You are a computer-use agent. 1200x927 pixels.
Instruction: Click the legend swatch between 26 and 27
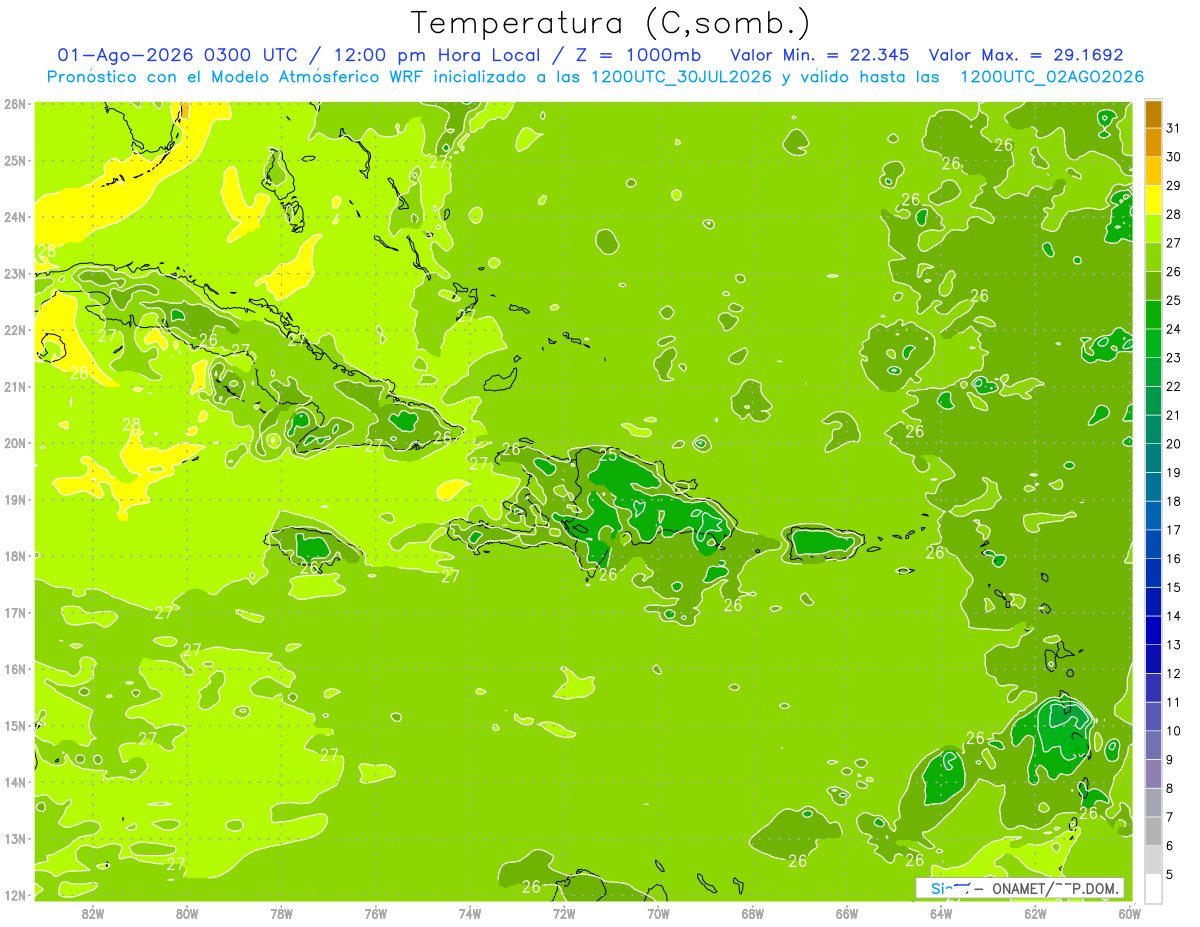[1154, 257]
